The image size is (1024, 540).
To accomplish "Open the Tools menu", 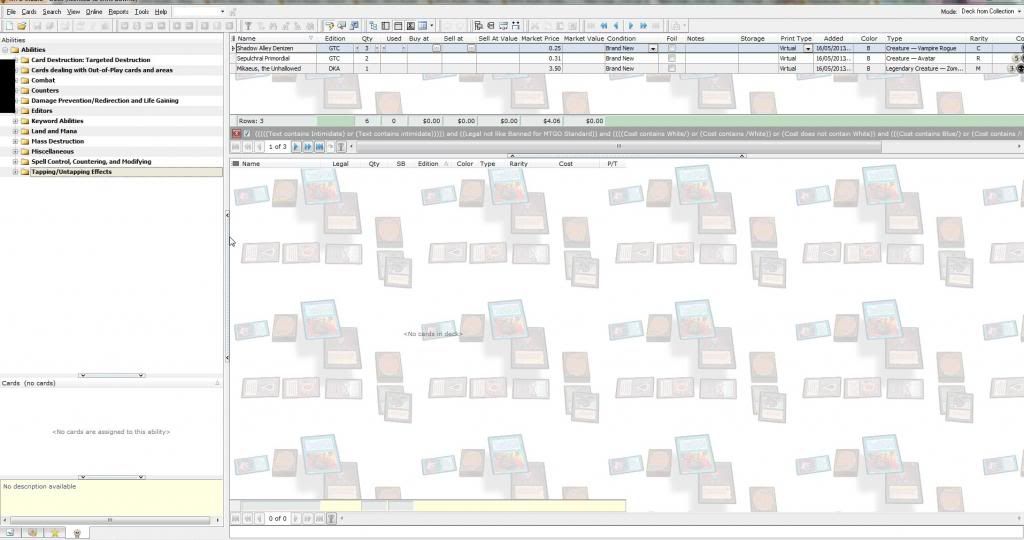I will point(142,12).
